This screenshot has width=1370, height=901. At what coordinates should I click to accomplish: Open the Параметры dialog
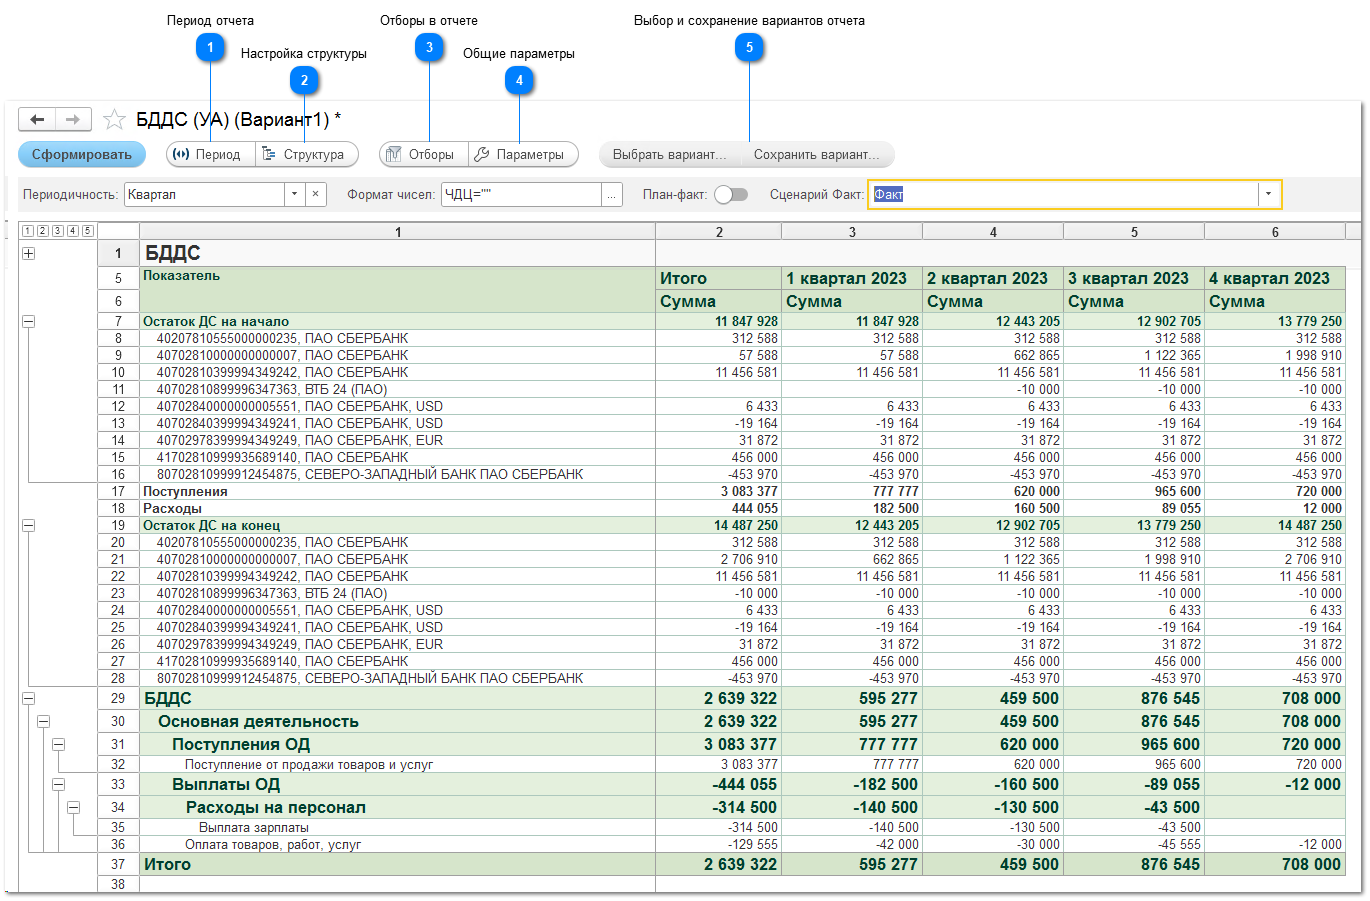523,154
